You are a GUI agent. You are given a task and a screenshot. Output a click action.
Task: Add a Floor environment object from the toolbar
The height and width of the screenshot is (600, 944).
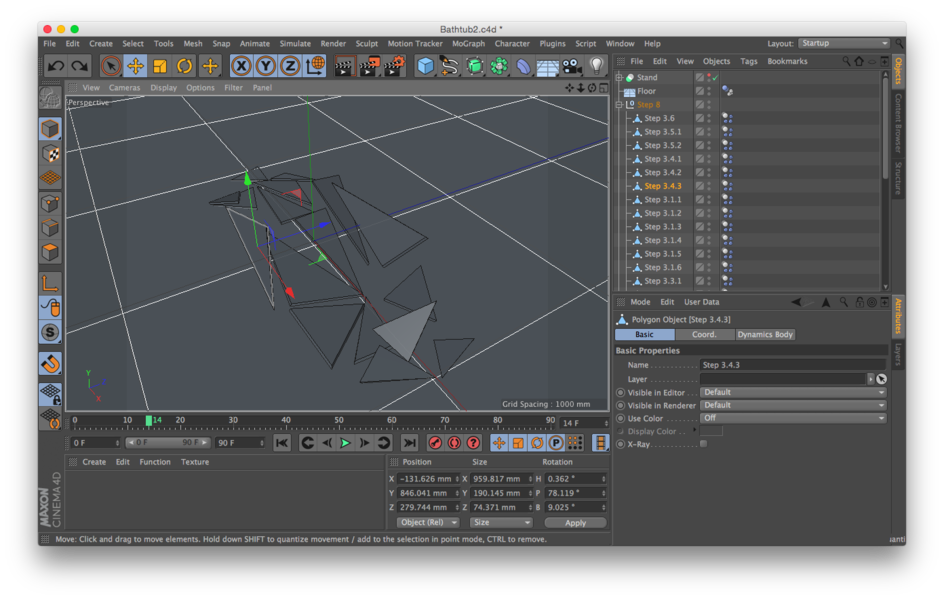(x=547, y=67)
